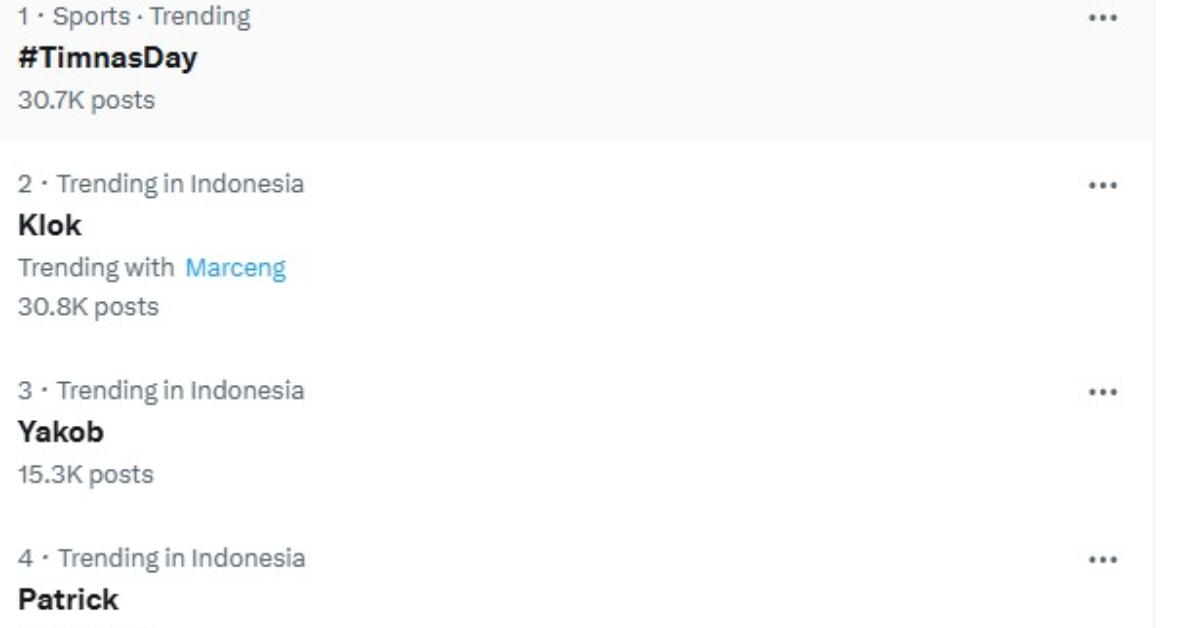Open more options for #TimnasDay trend

(1102, 18)
